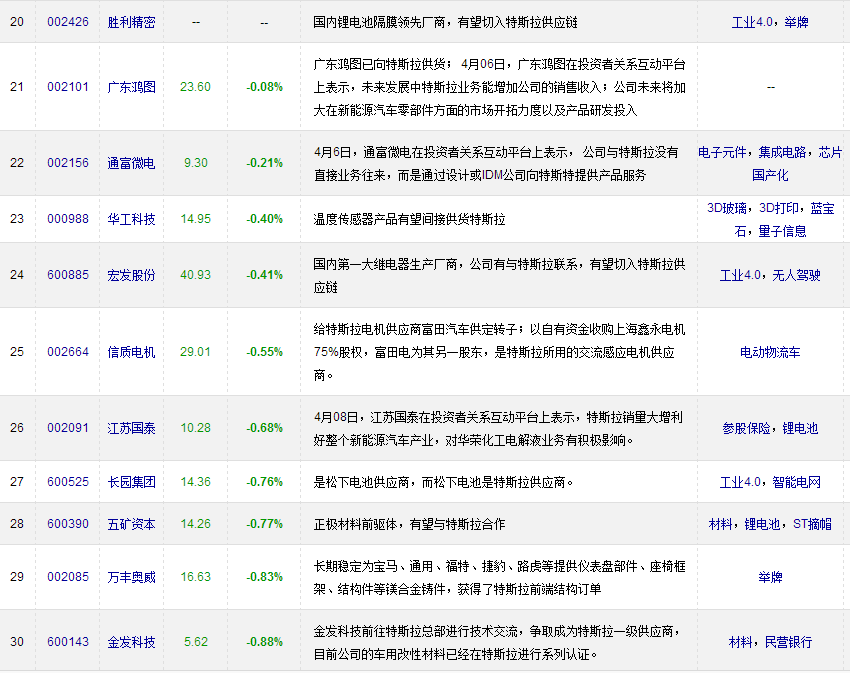850x673 pixels.
Task: Click the 举牌 tag in the 万丰奥威 row
Action: [770, 577]
